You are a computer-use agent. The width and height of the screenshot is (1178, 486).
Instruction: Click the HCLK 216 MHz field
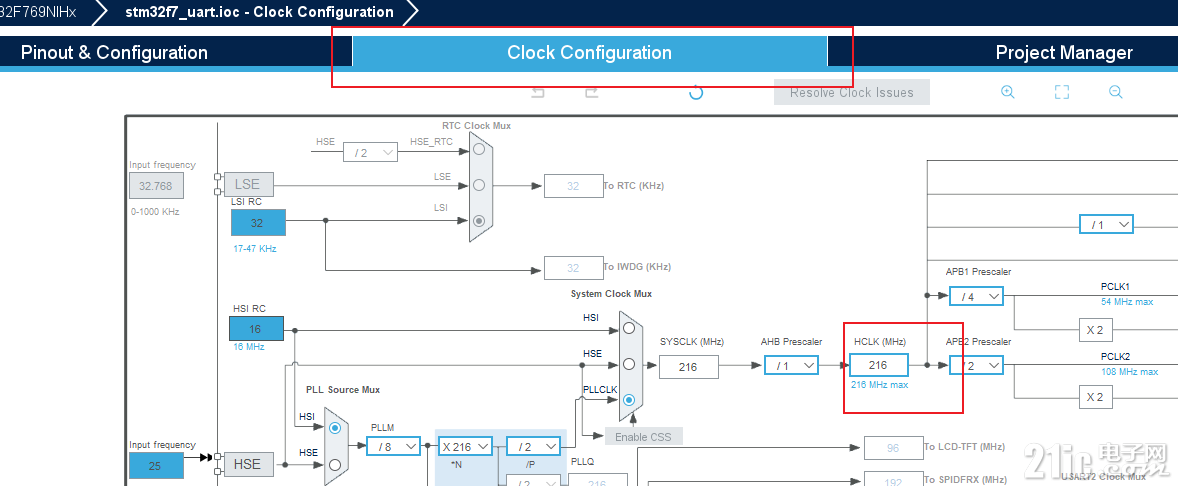click(x=878, y=366)
